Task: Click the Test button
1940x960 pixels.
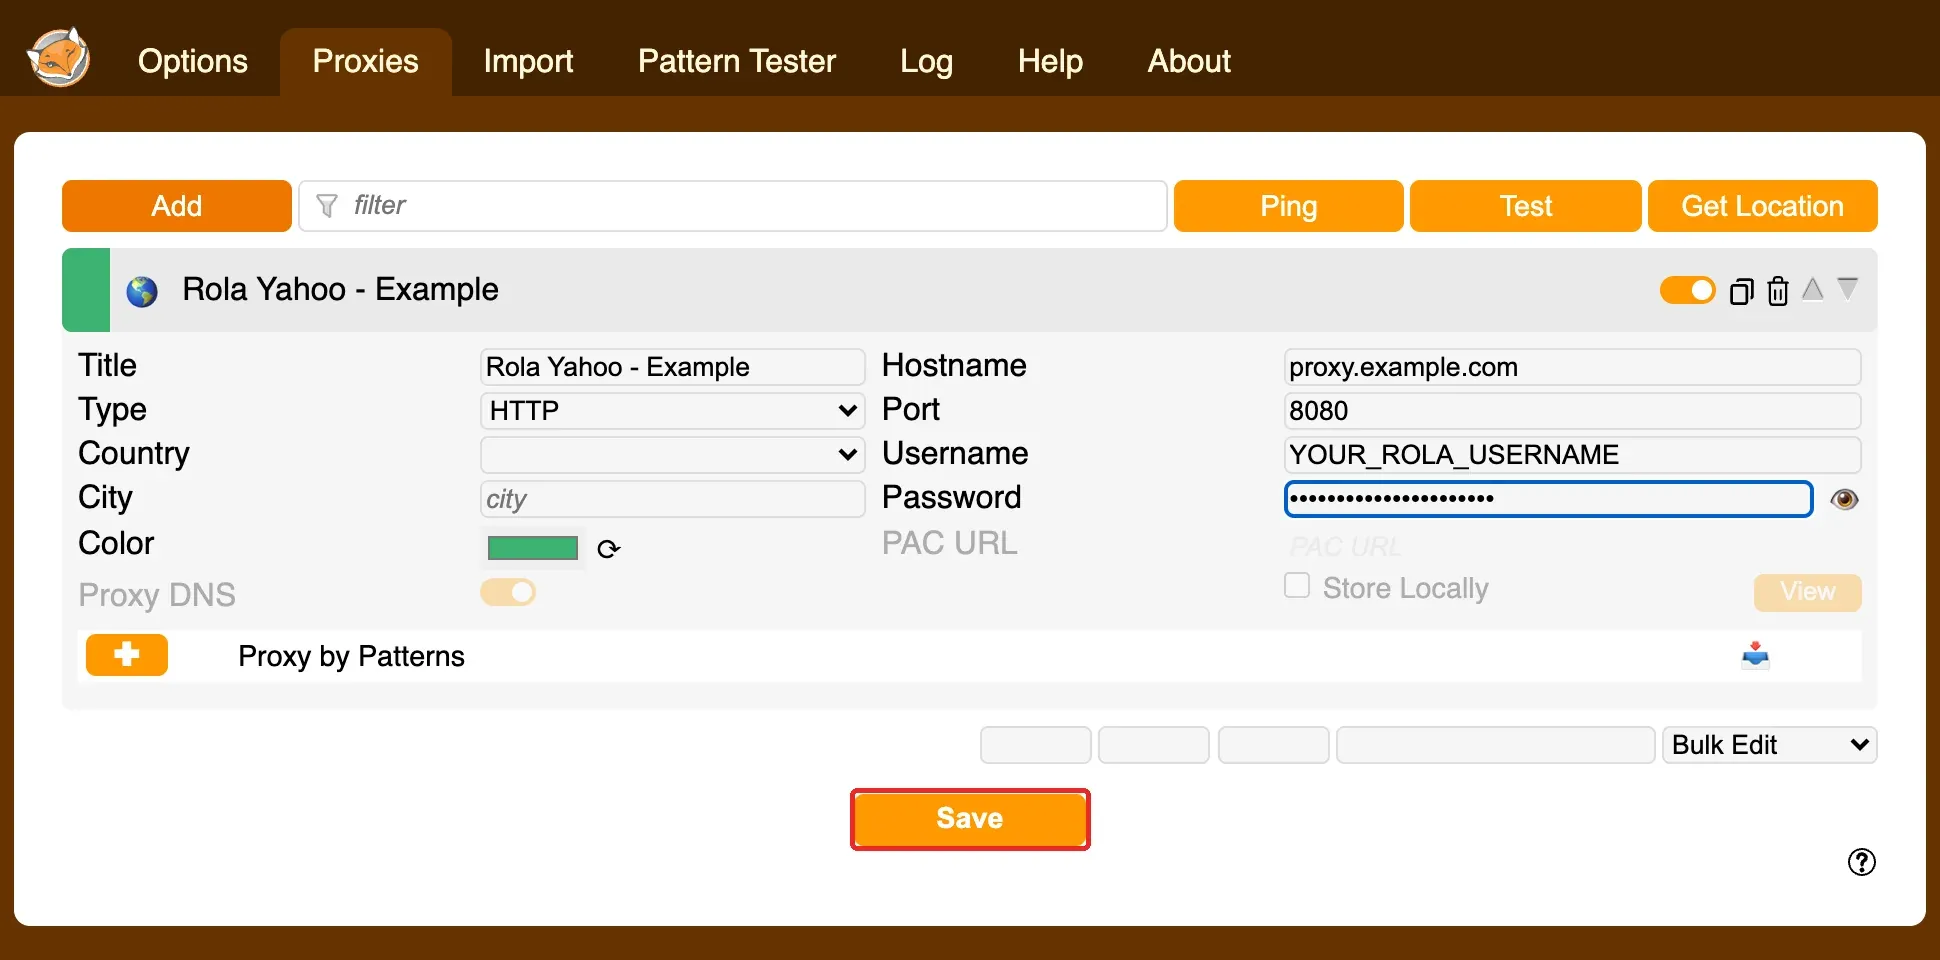Action: [1526, 206]
